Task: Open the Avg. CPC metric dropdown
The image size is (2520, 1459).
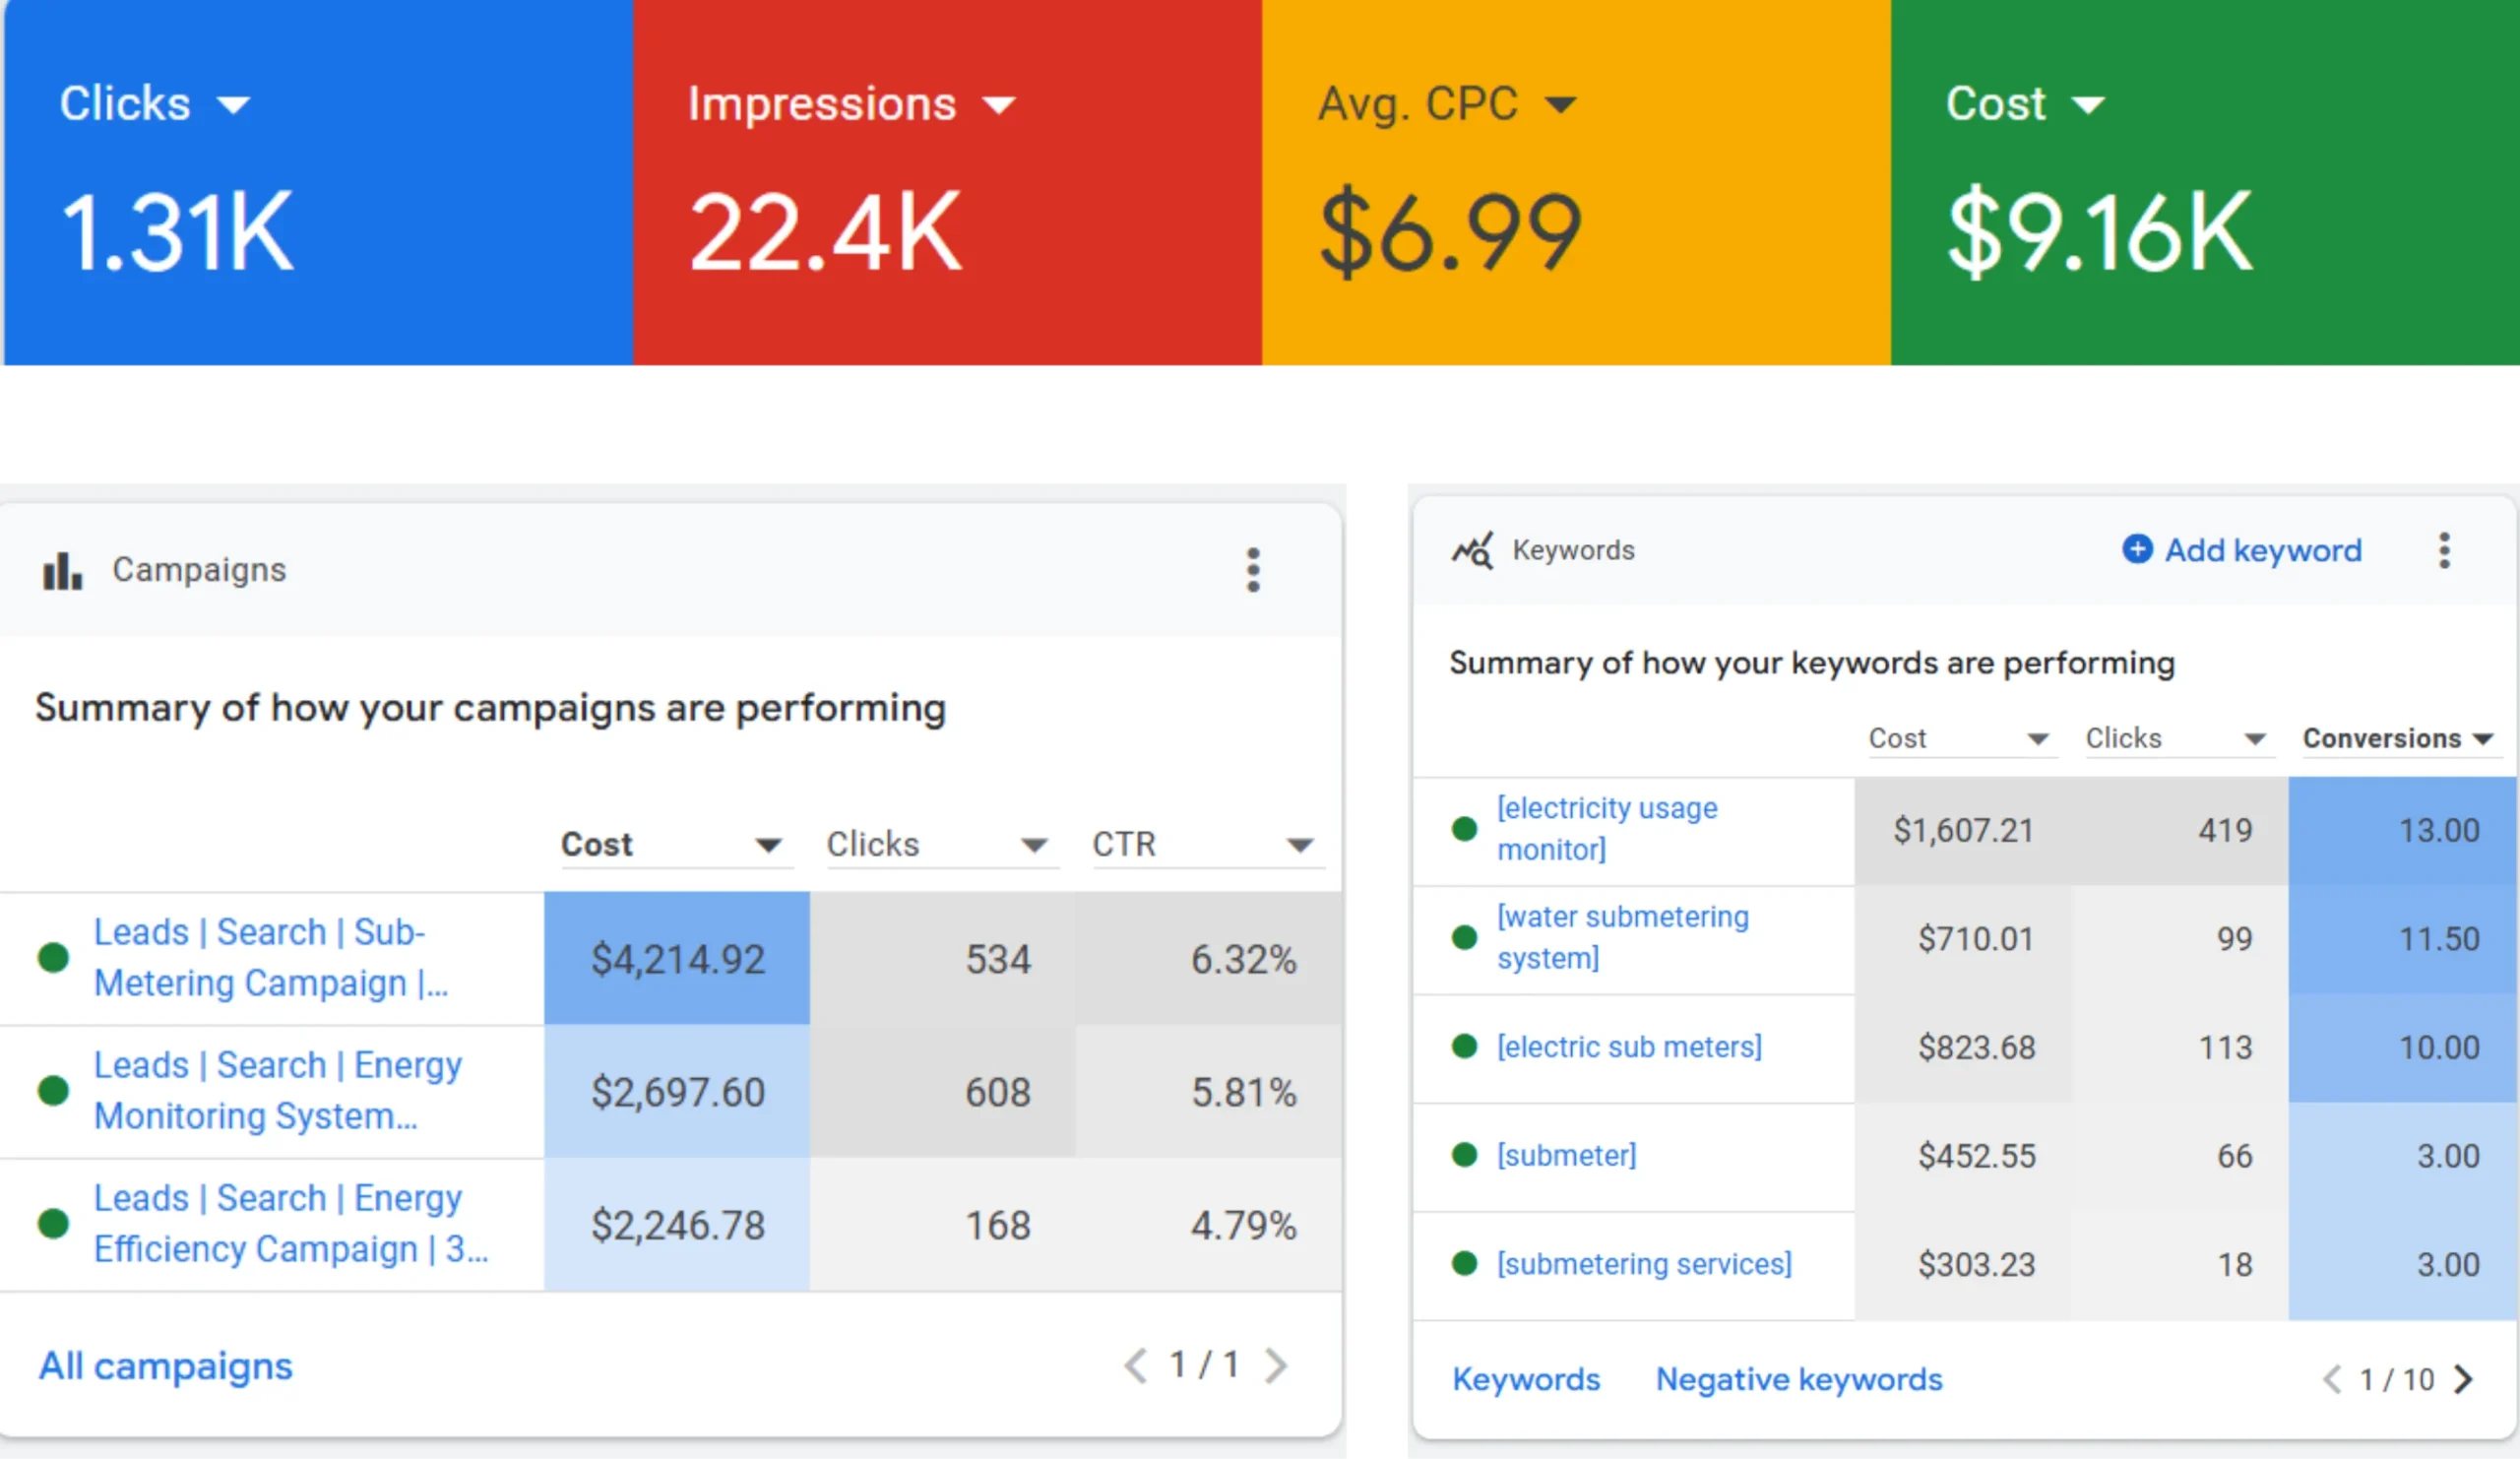Action: 1560,105
